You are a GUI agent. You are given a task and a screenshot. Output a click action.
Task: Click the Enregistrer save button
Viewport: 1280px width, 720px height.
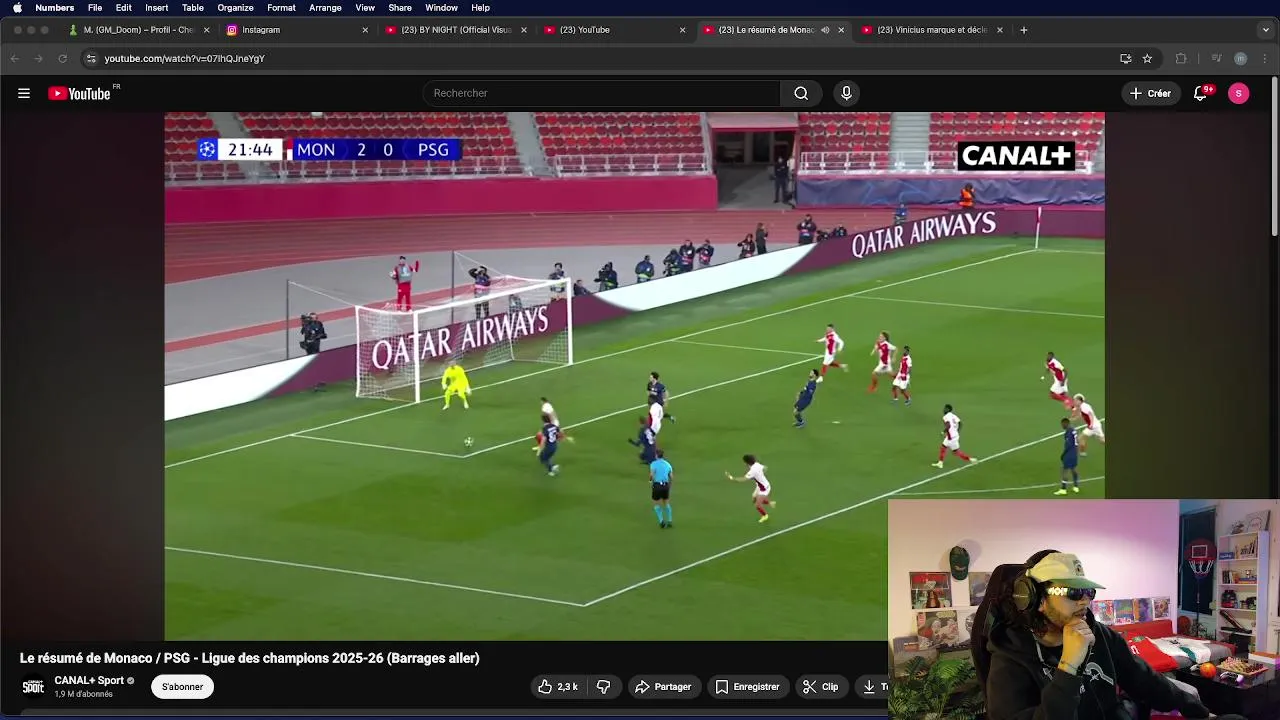747,687
